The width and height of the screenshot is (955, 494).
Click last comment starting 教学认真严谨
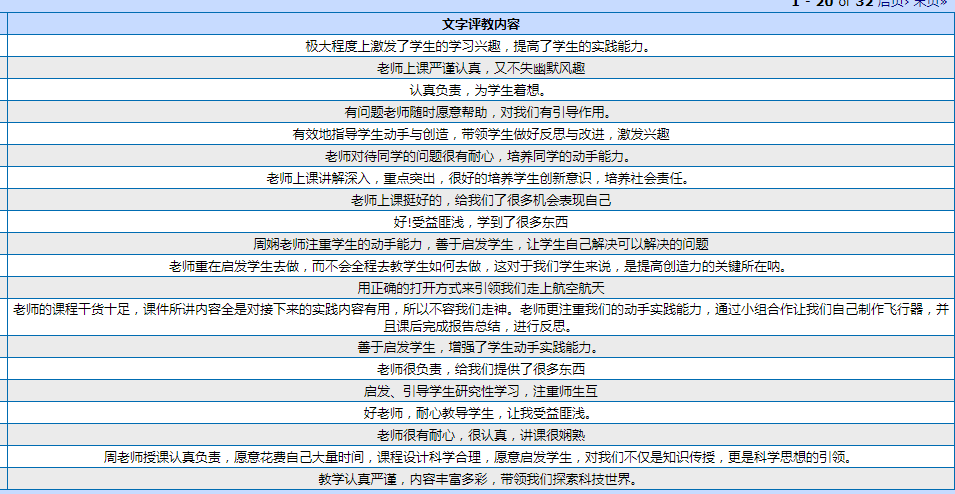480,479
